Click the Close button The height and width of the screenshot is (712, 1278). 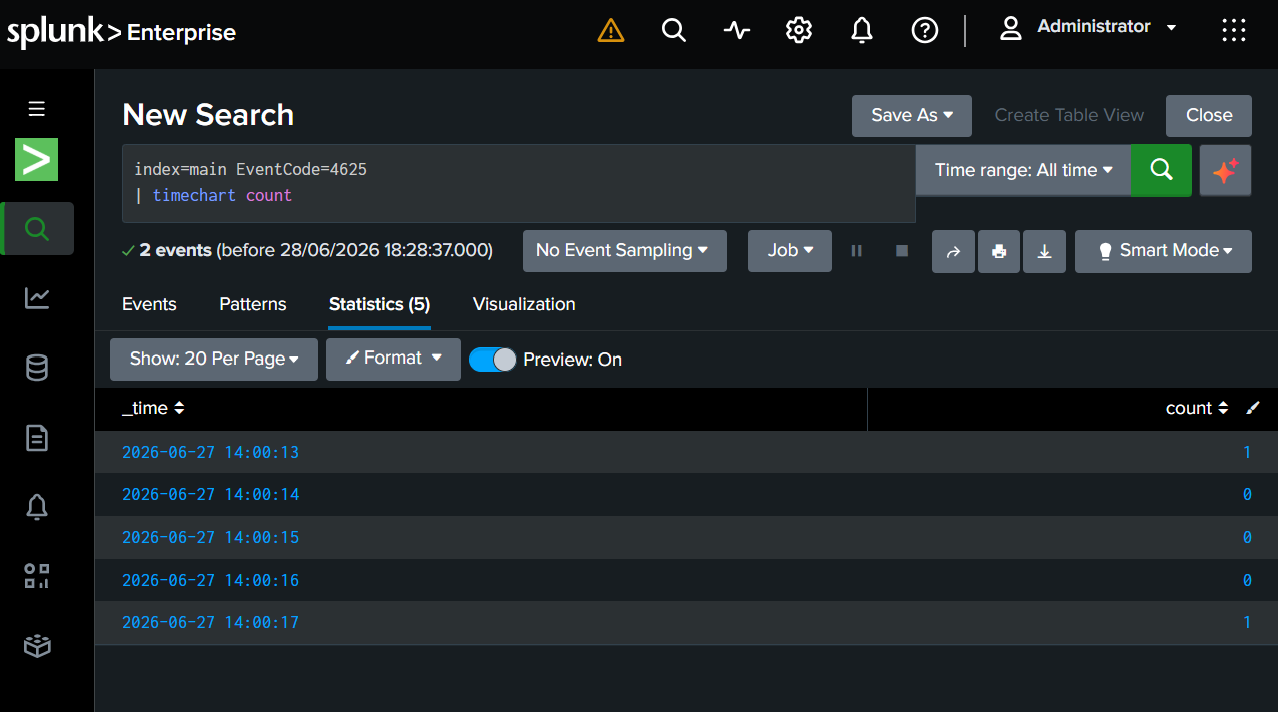click(1209, 116)
